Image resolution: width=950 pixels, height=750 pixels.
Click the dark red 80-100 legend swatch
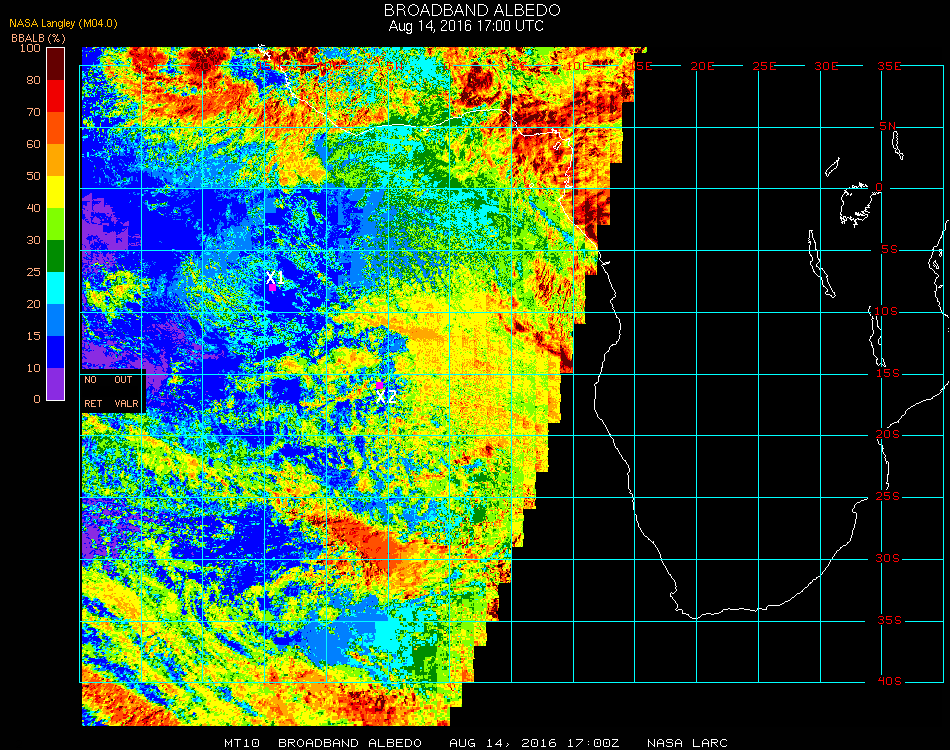pos(55,64)
